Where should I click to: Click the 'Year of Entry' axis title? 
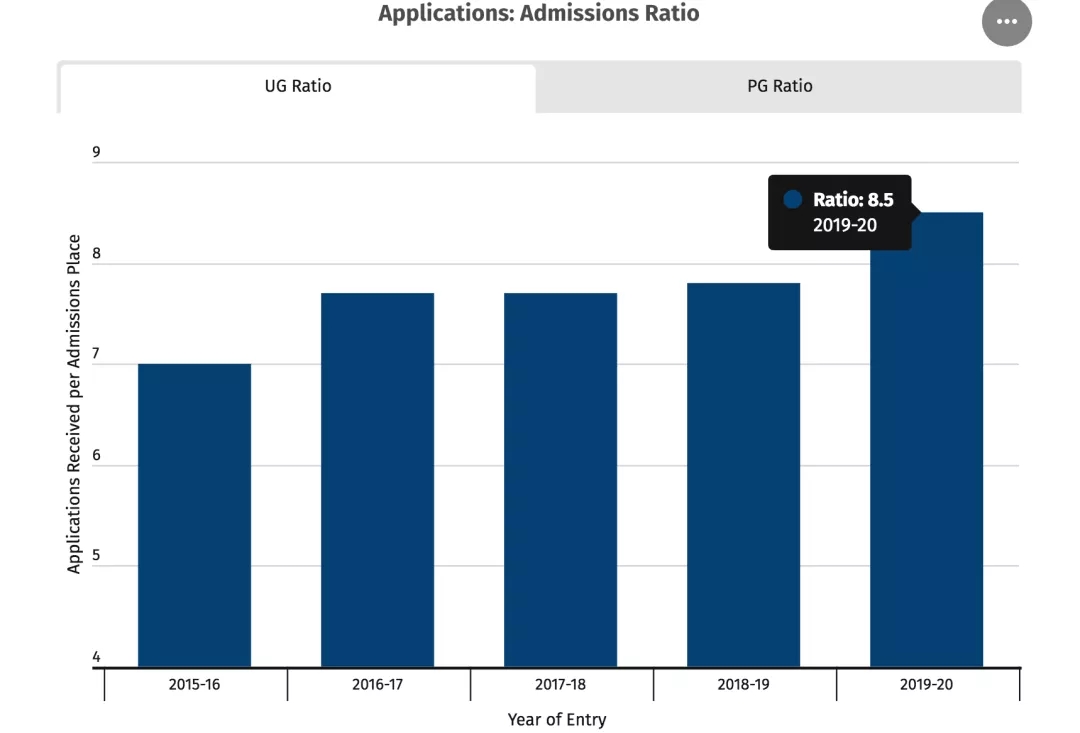(556, 719)
